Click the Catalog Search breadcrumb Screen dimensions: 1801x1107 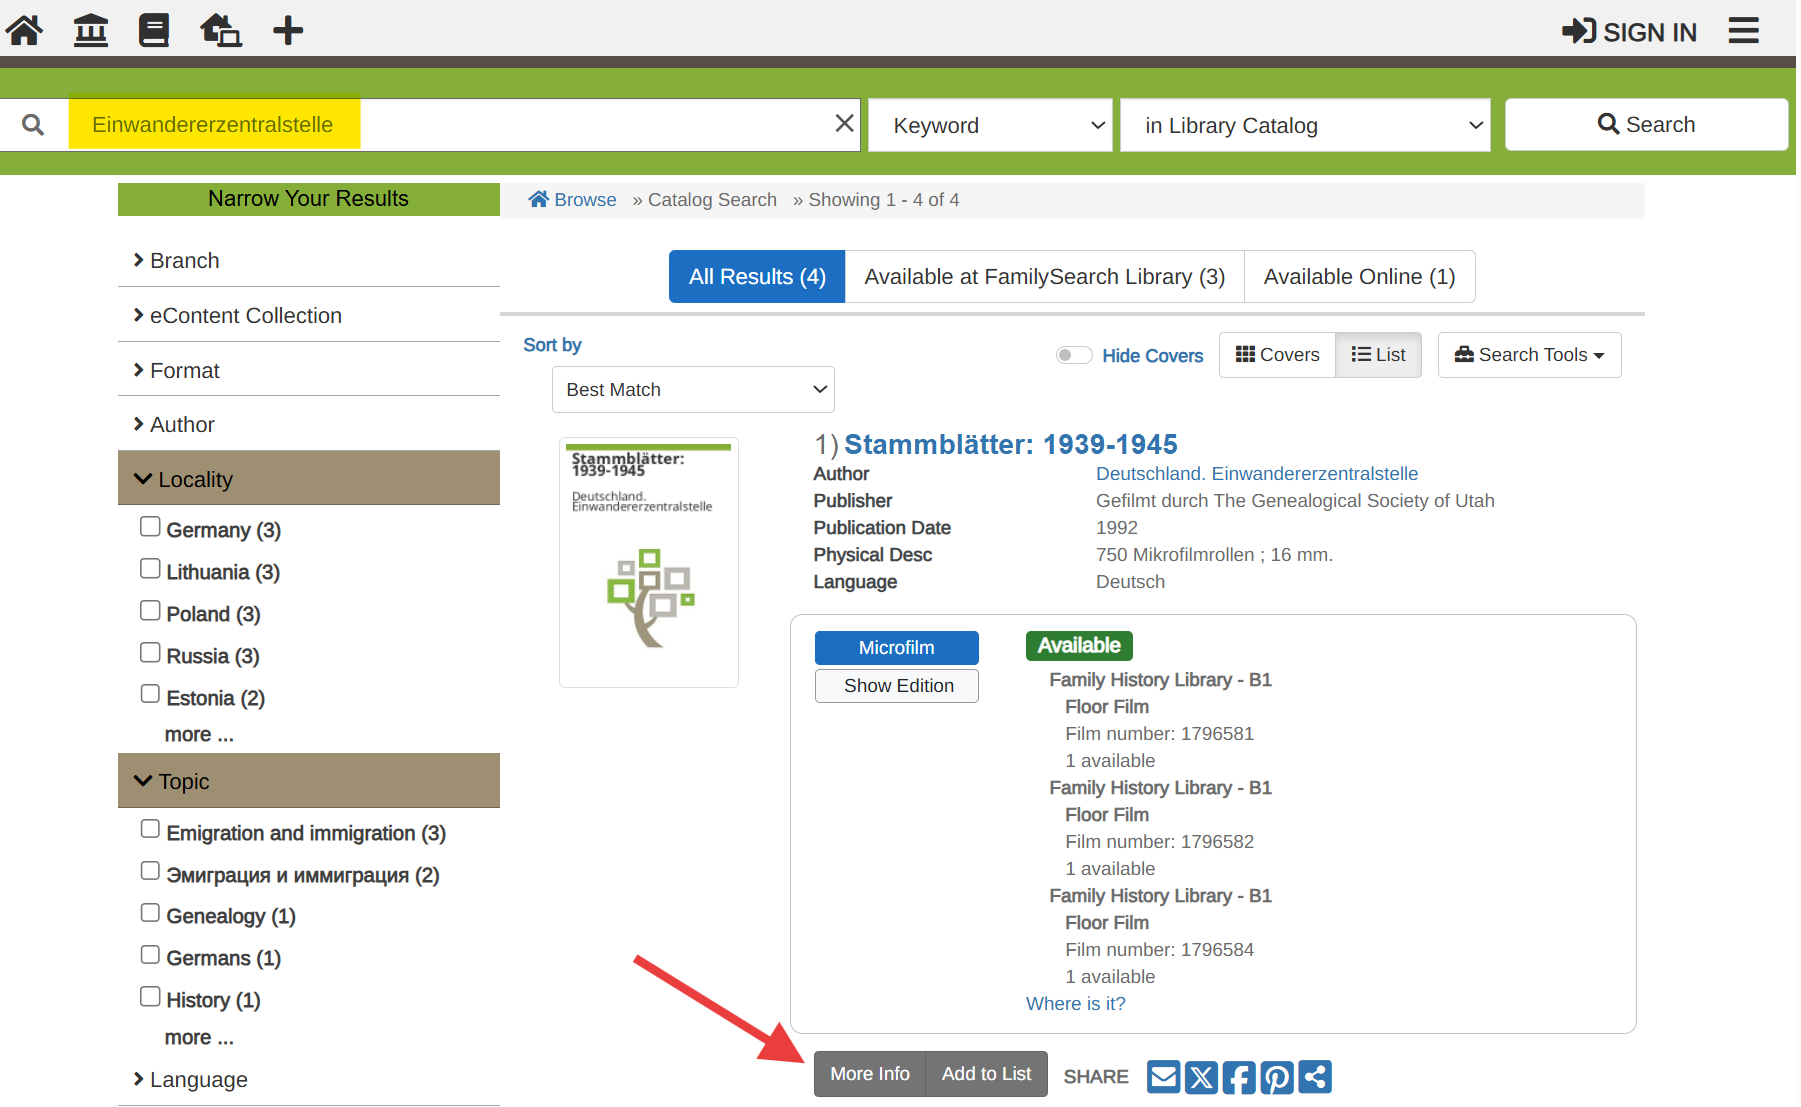[x=712, y=200]
